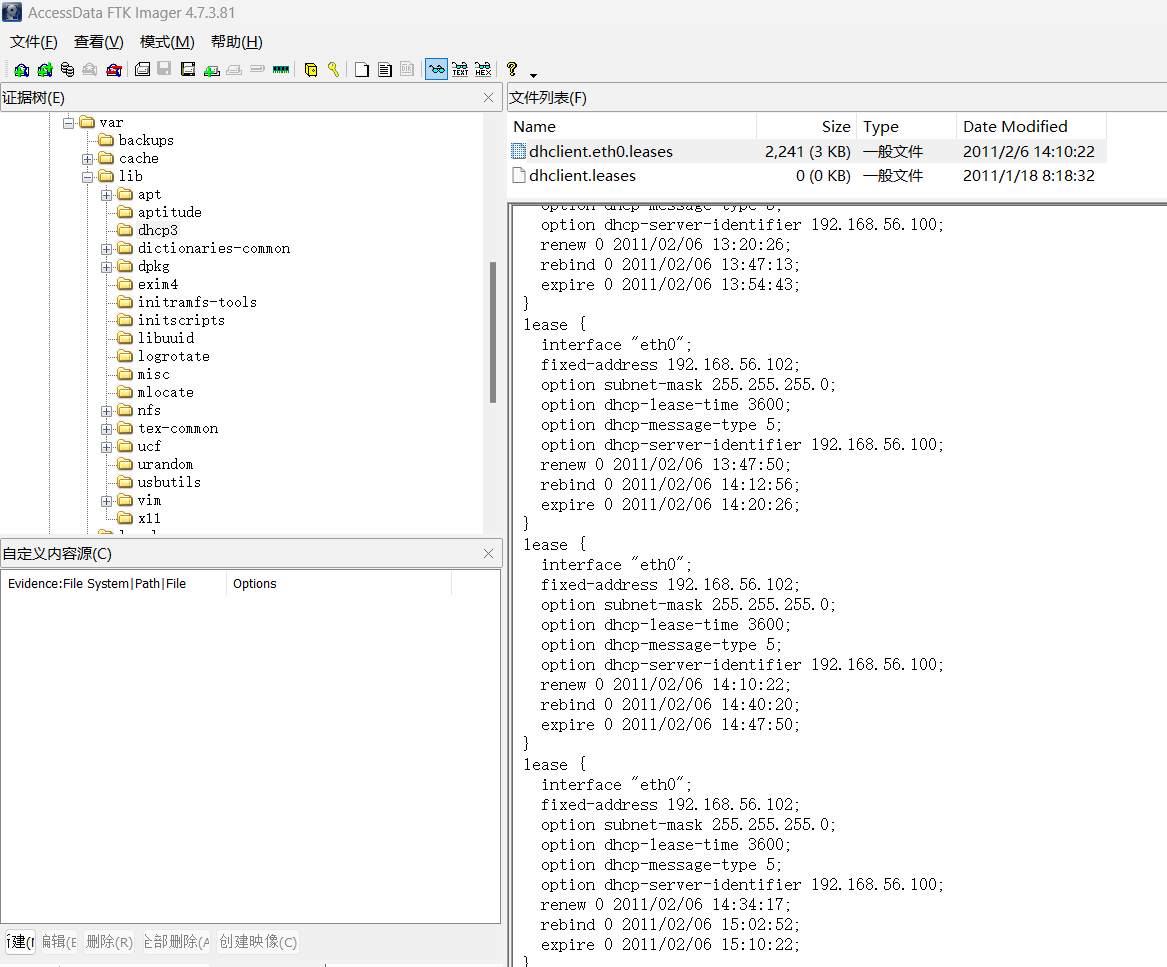Click the 新建 button in custom content panel

(x=20, y=942)
